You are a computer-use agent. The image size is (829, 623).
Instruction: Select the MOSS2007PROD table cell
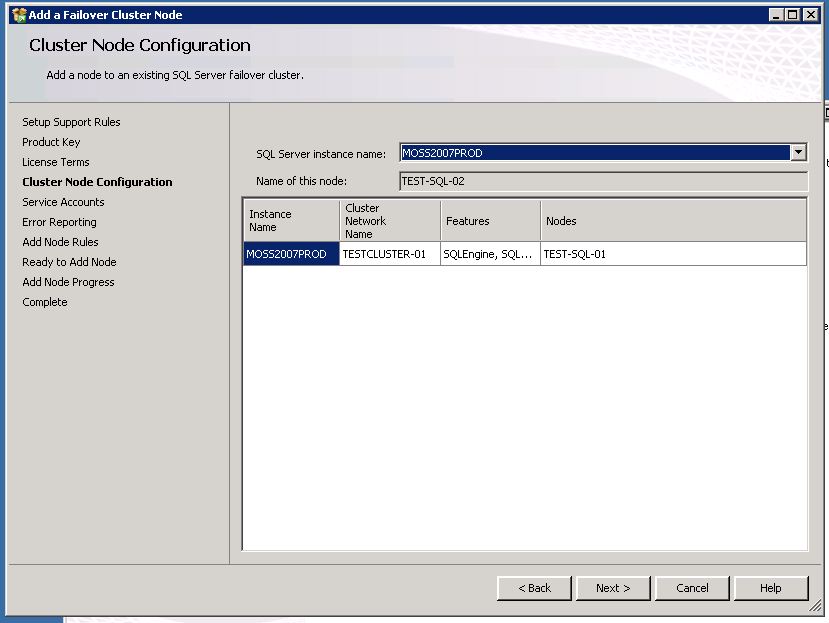(291, 254)
